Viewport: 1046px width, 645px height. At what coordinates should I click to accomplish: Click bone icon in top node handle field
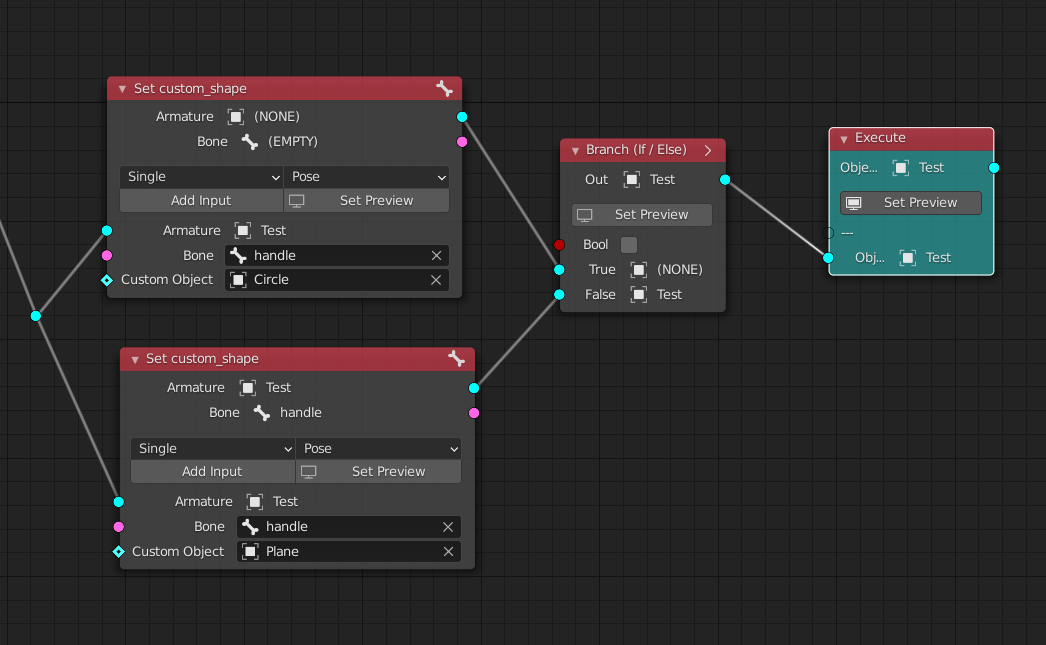[238, 255]
